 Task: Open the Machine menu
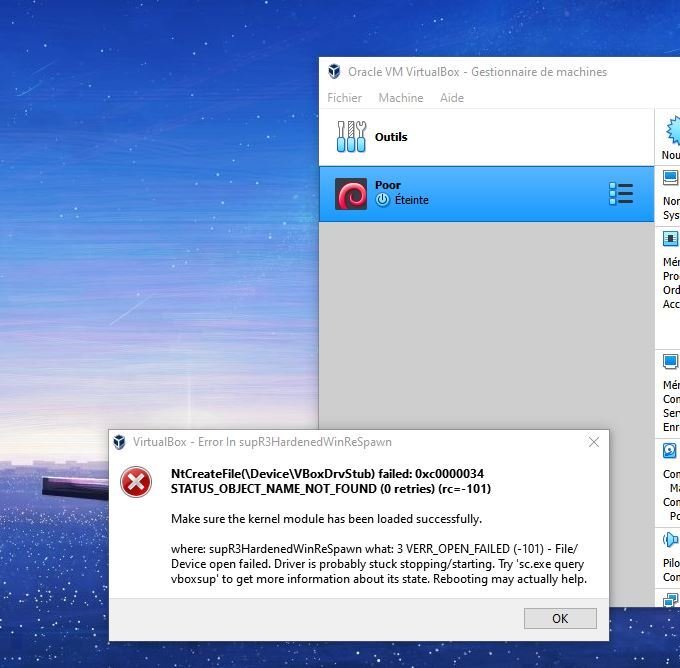pyautogui.click(x=401, y=98)
